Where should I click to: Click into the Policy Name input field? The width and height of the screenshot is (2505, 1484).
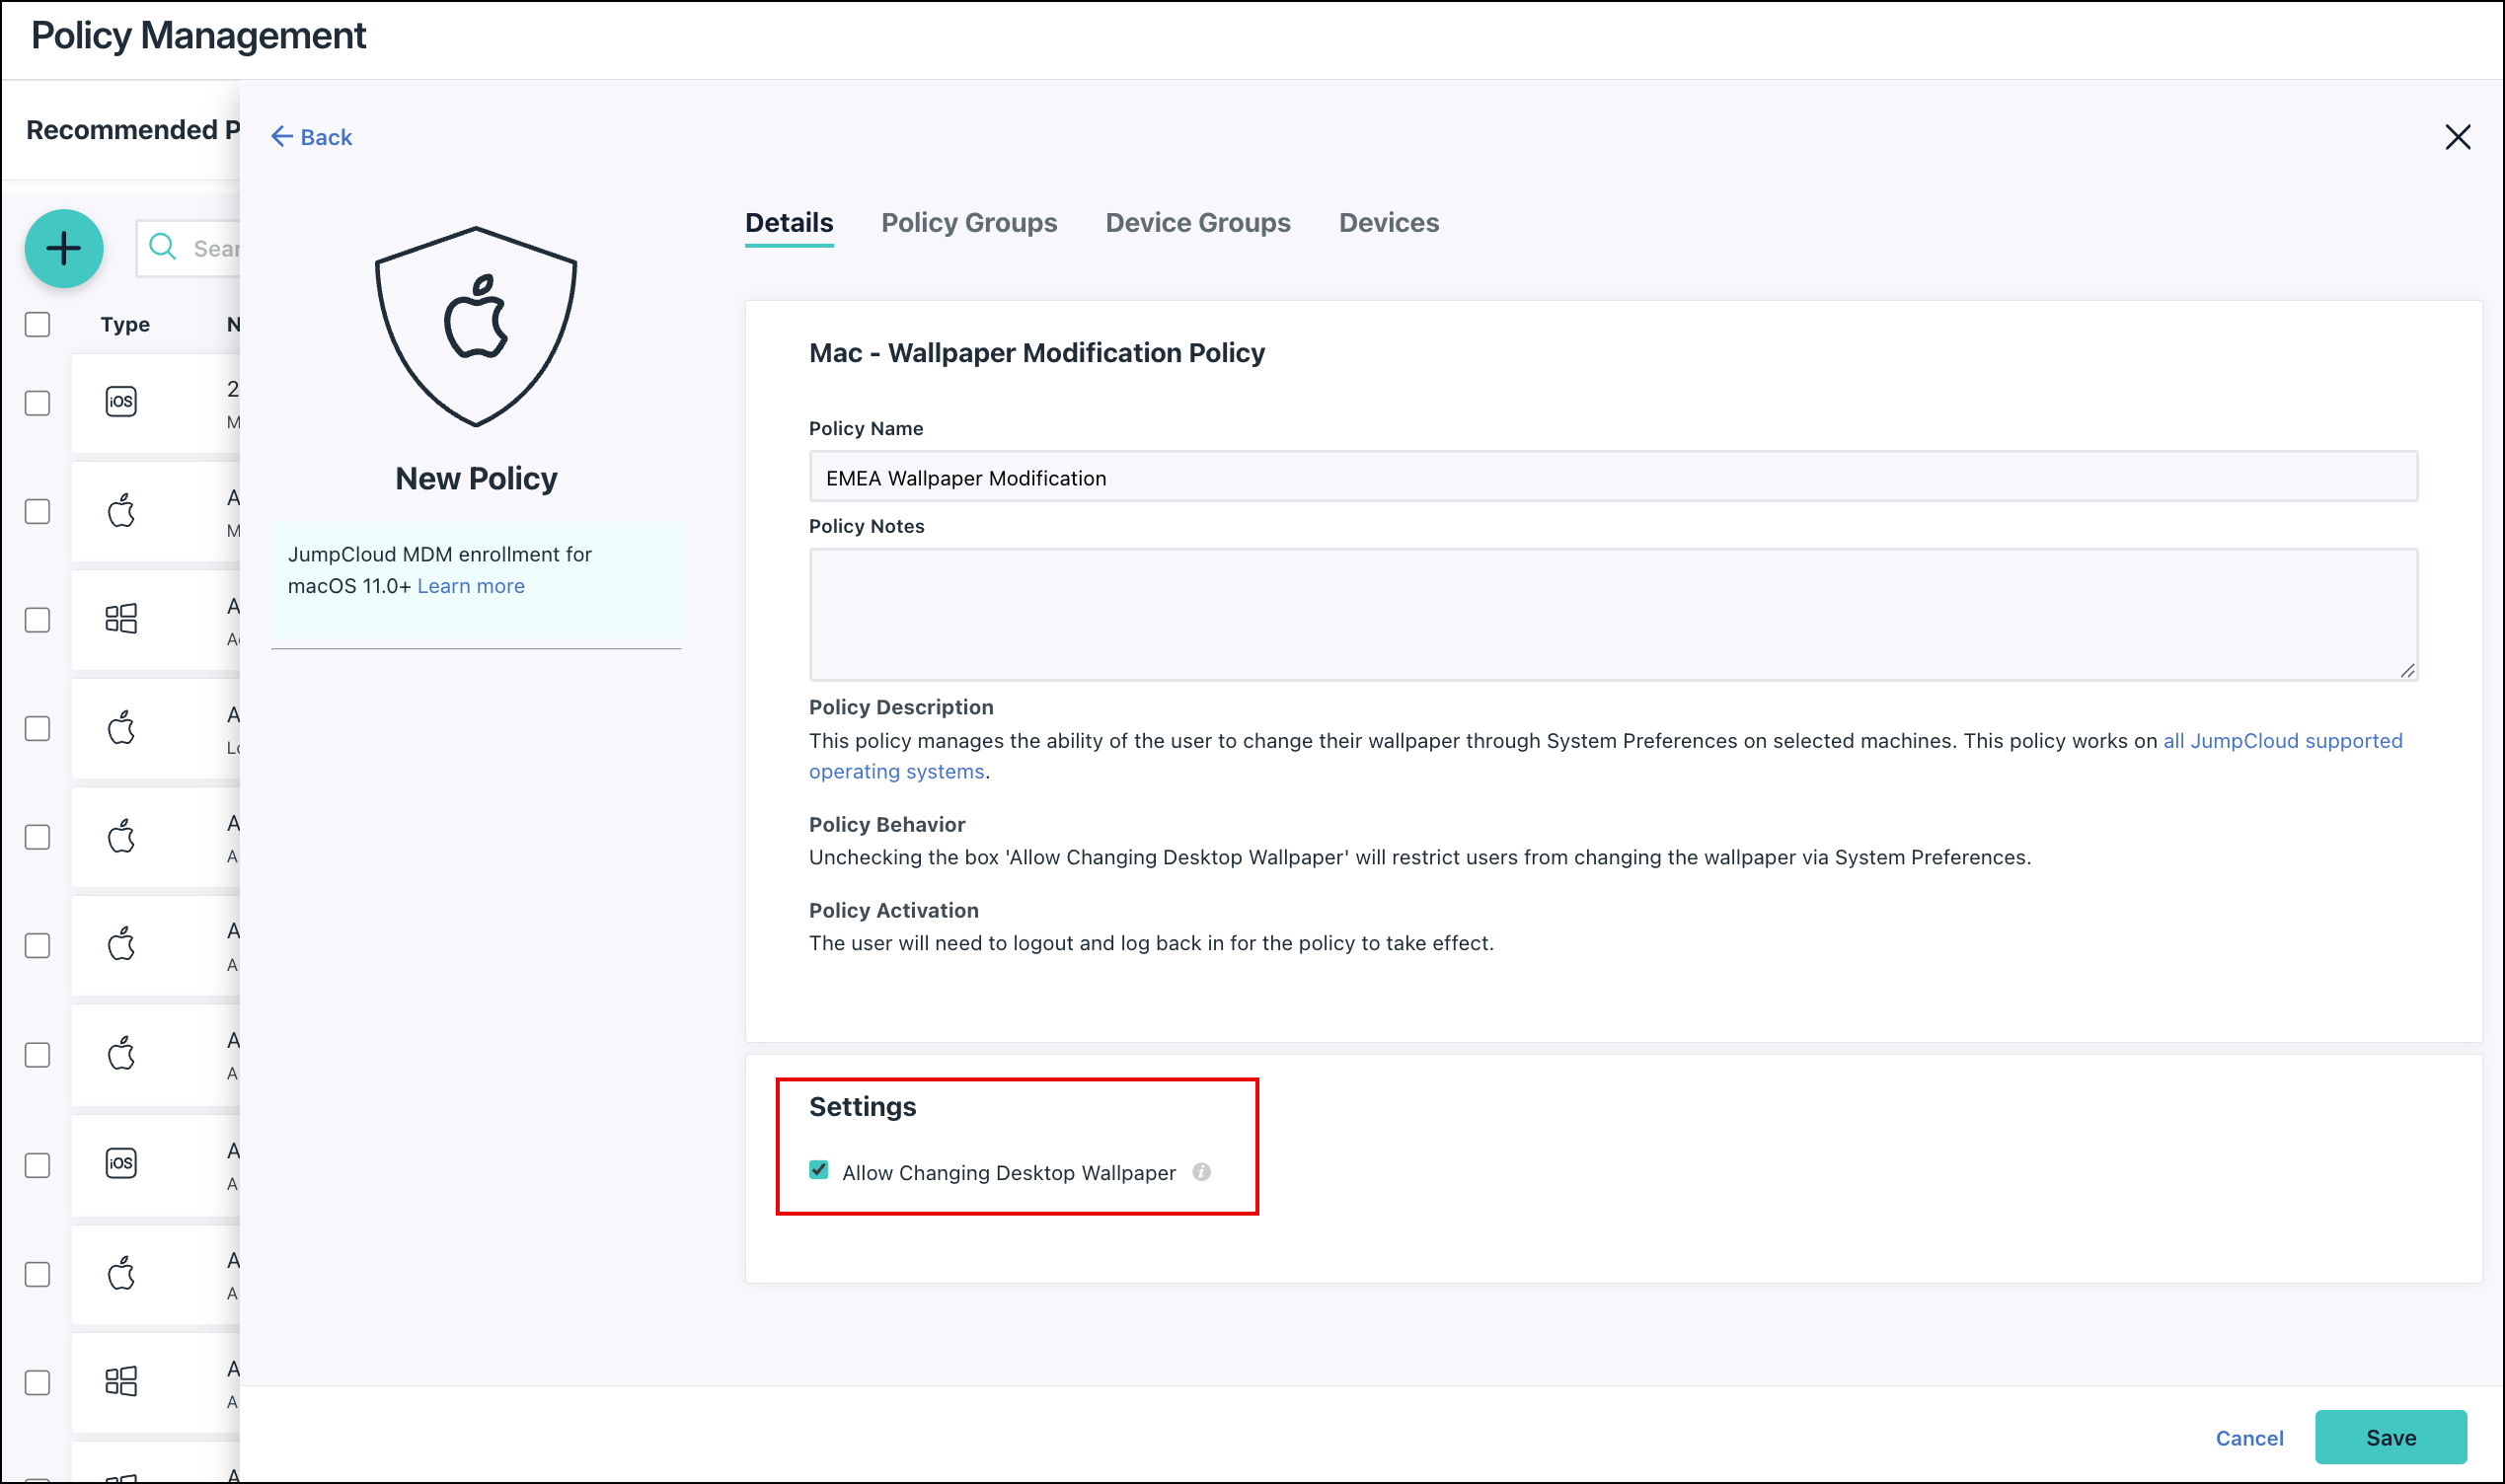1612,478
